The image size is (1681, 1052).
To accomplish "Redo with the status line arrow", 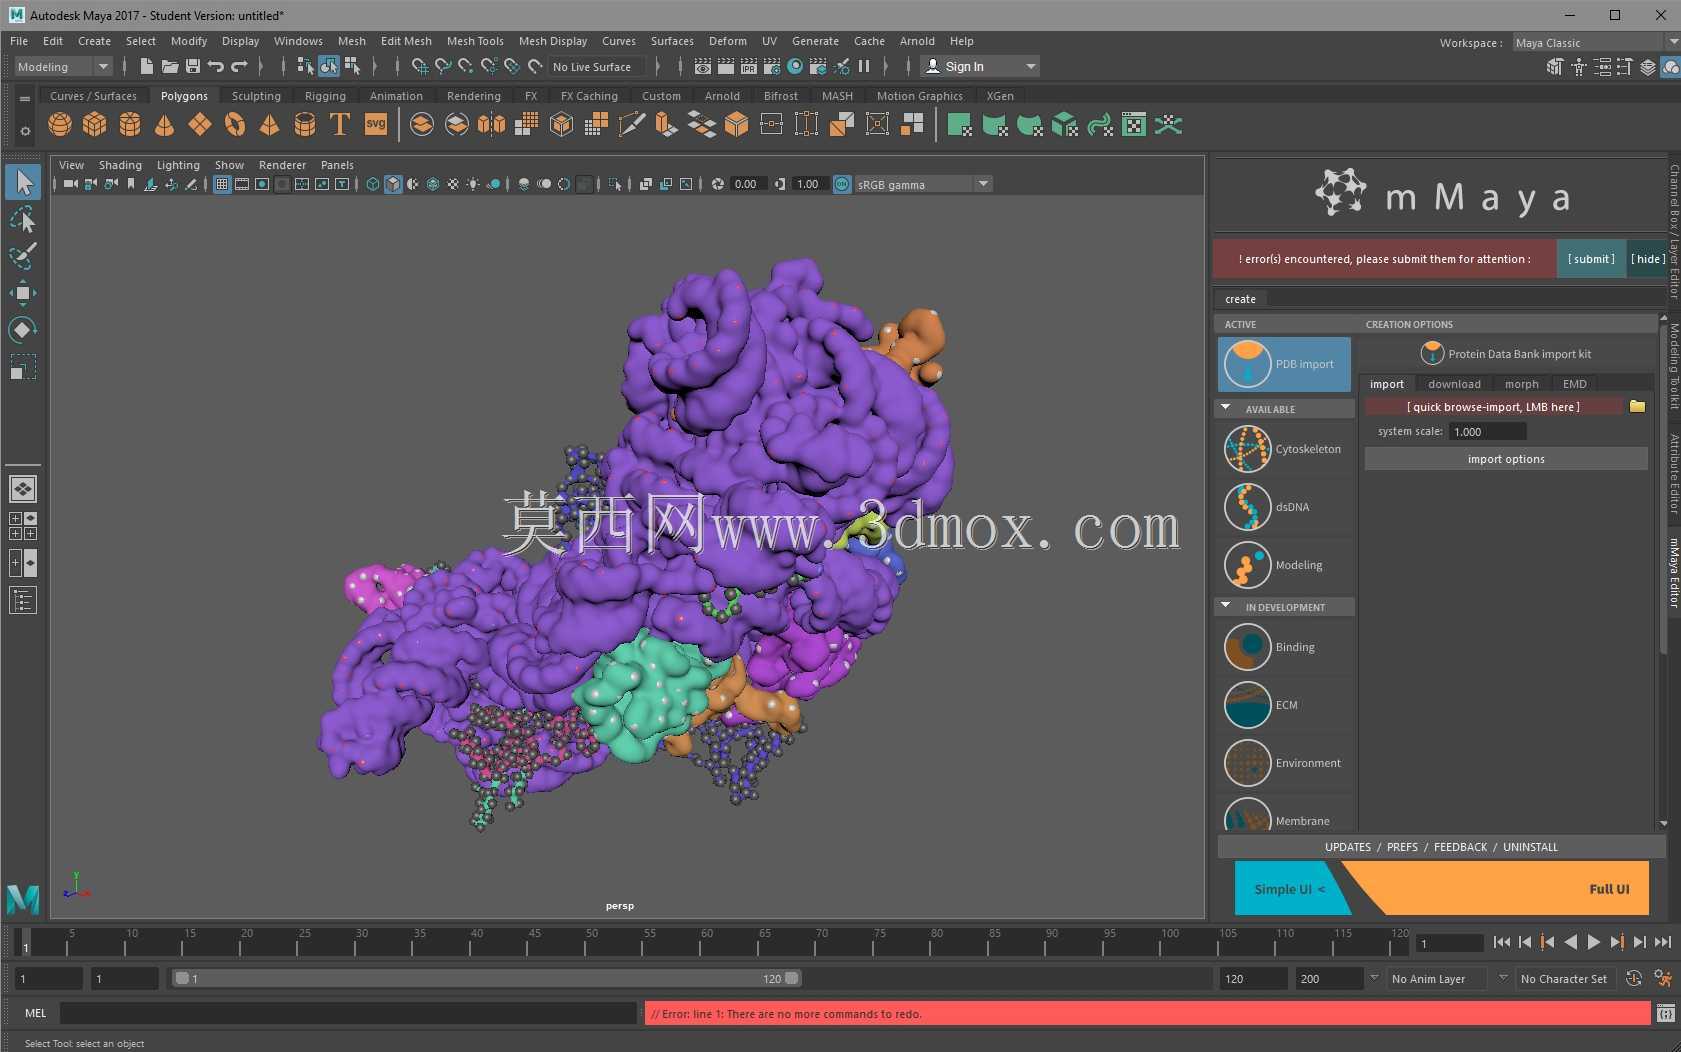I will (x=239, y=67).
